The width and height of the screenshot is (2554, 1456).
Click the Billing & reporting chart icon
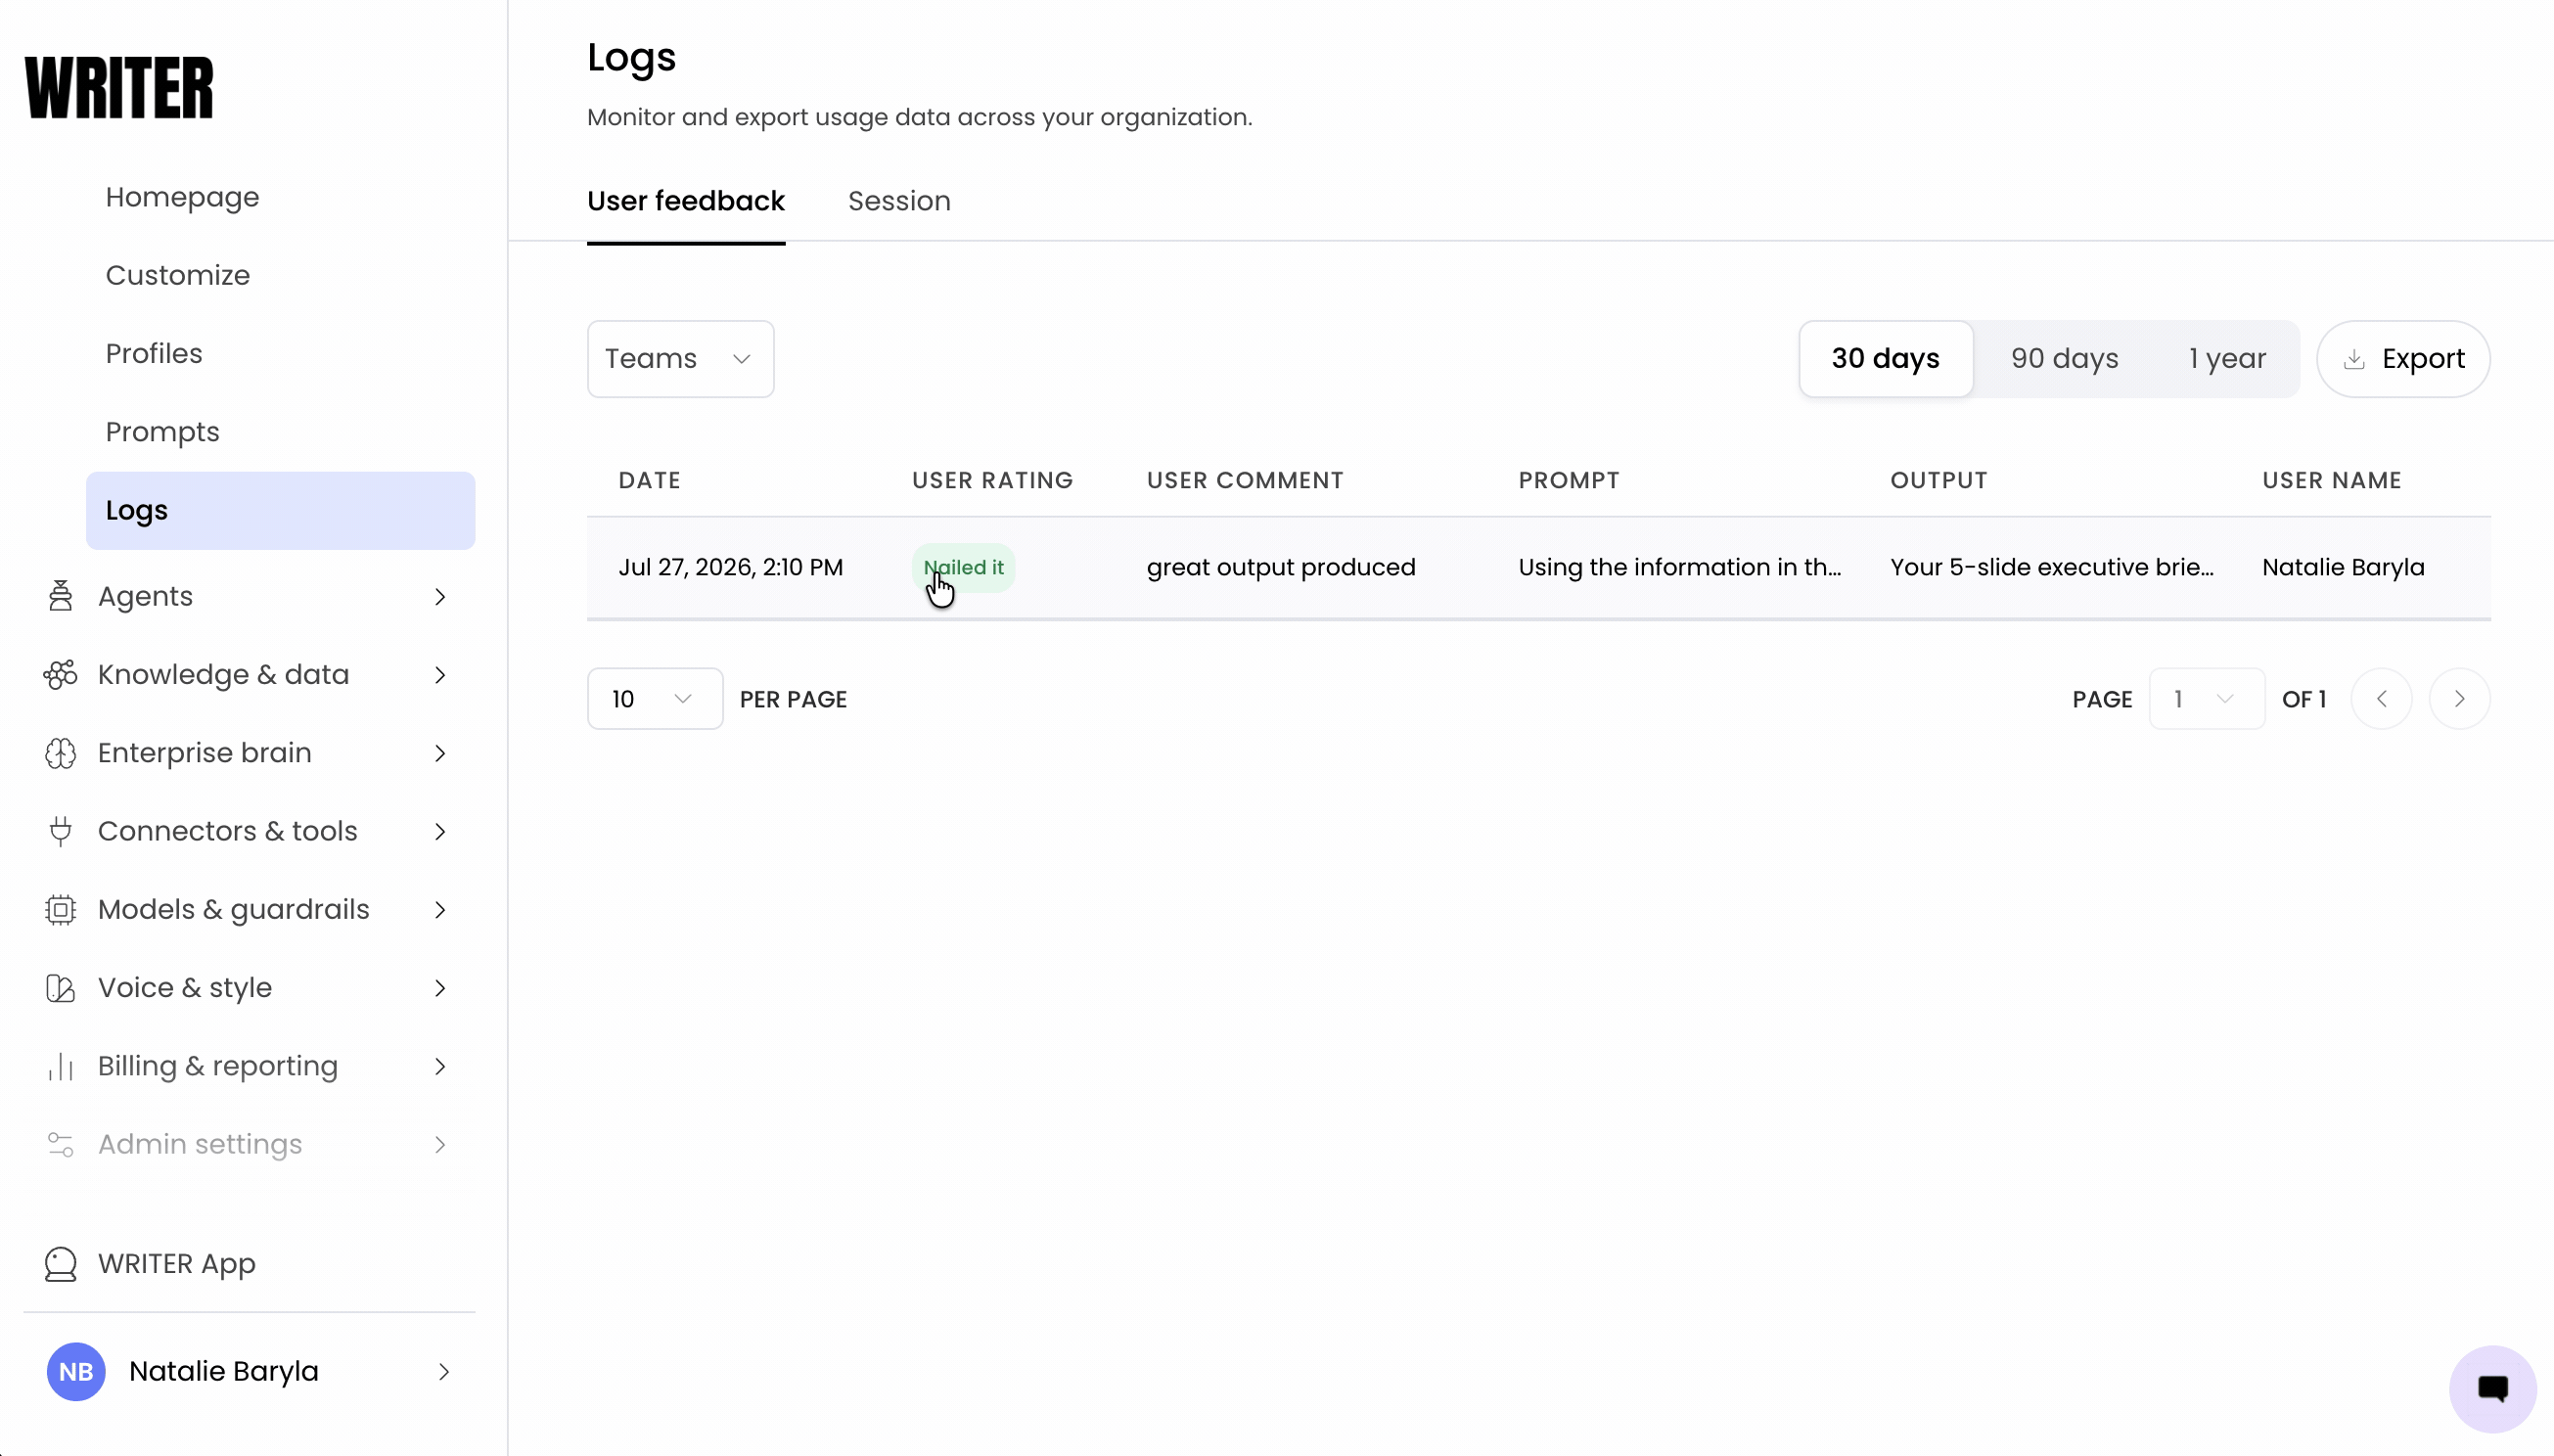pyautogui.click(x=60, y=1066)
